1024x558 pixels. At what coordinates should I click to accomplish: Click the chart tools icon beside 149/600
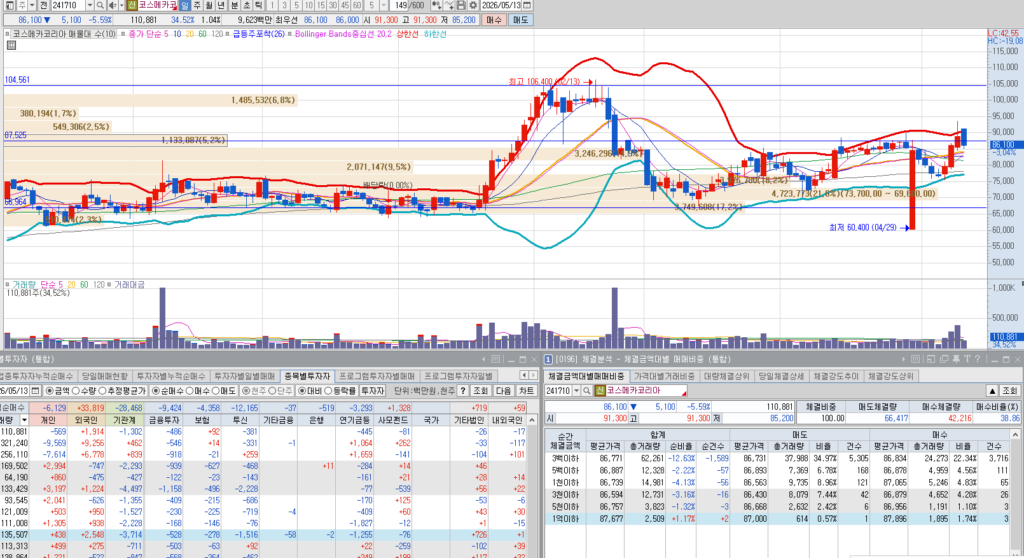pos(436,5)
